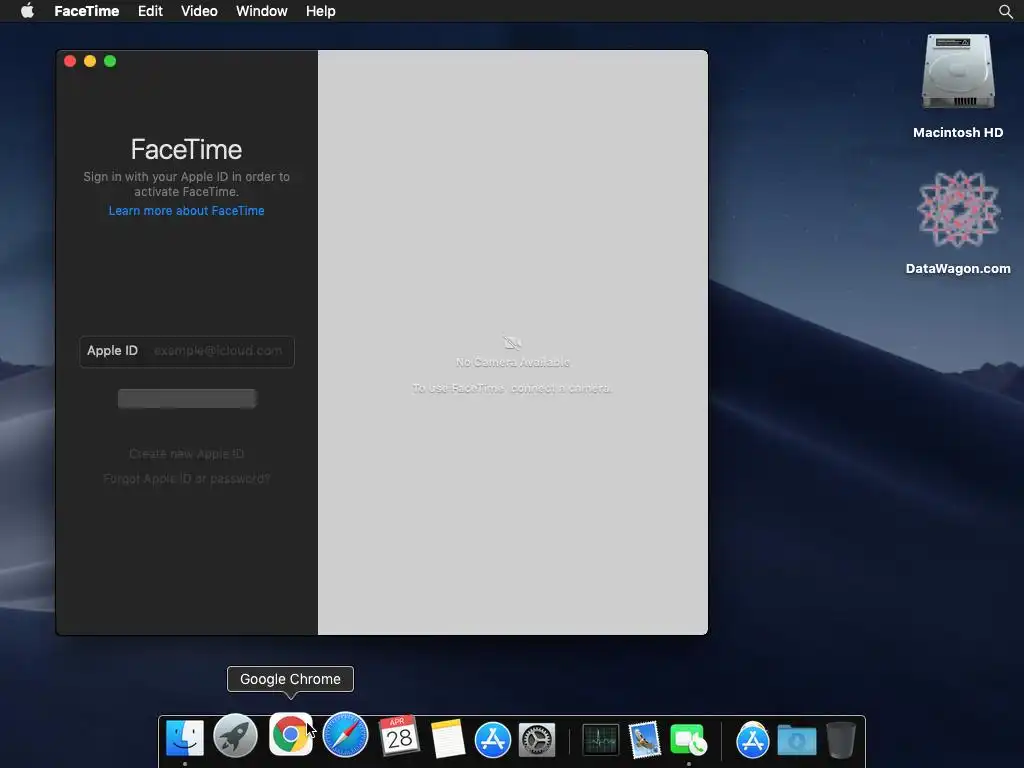This screenshot has width=1024, height=768.
Task: Click the Create new Apple ID link
Action: click(x=187, y=454)
